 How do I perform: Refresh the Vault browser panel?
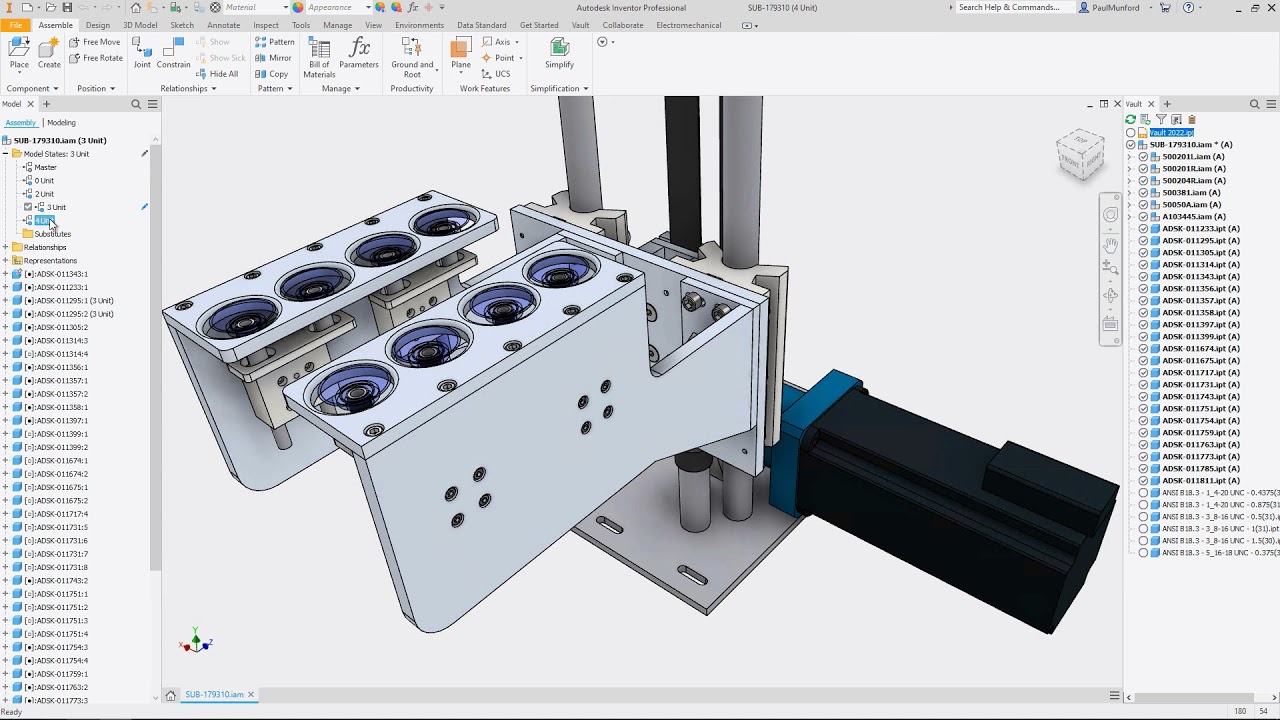[x=1131, y=120]
